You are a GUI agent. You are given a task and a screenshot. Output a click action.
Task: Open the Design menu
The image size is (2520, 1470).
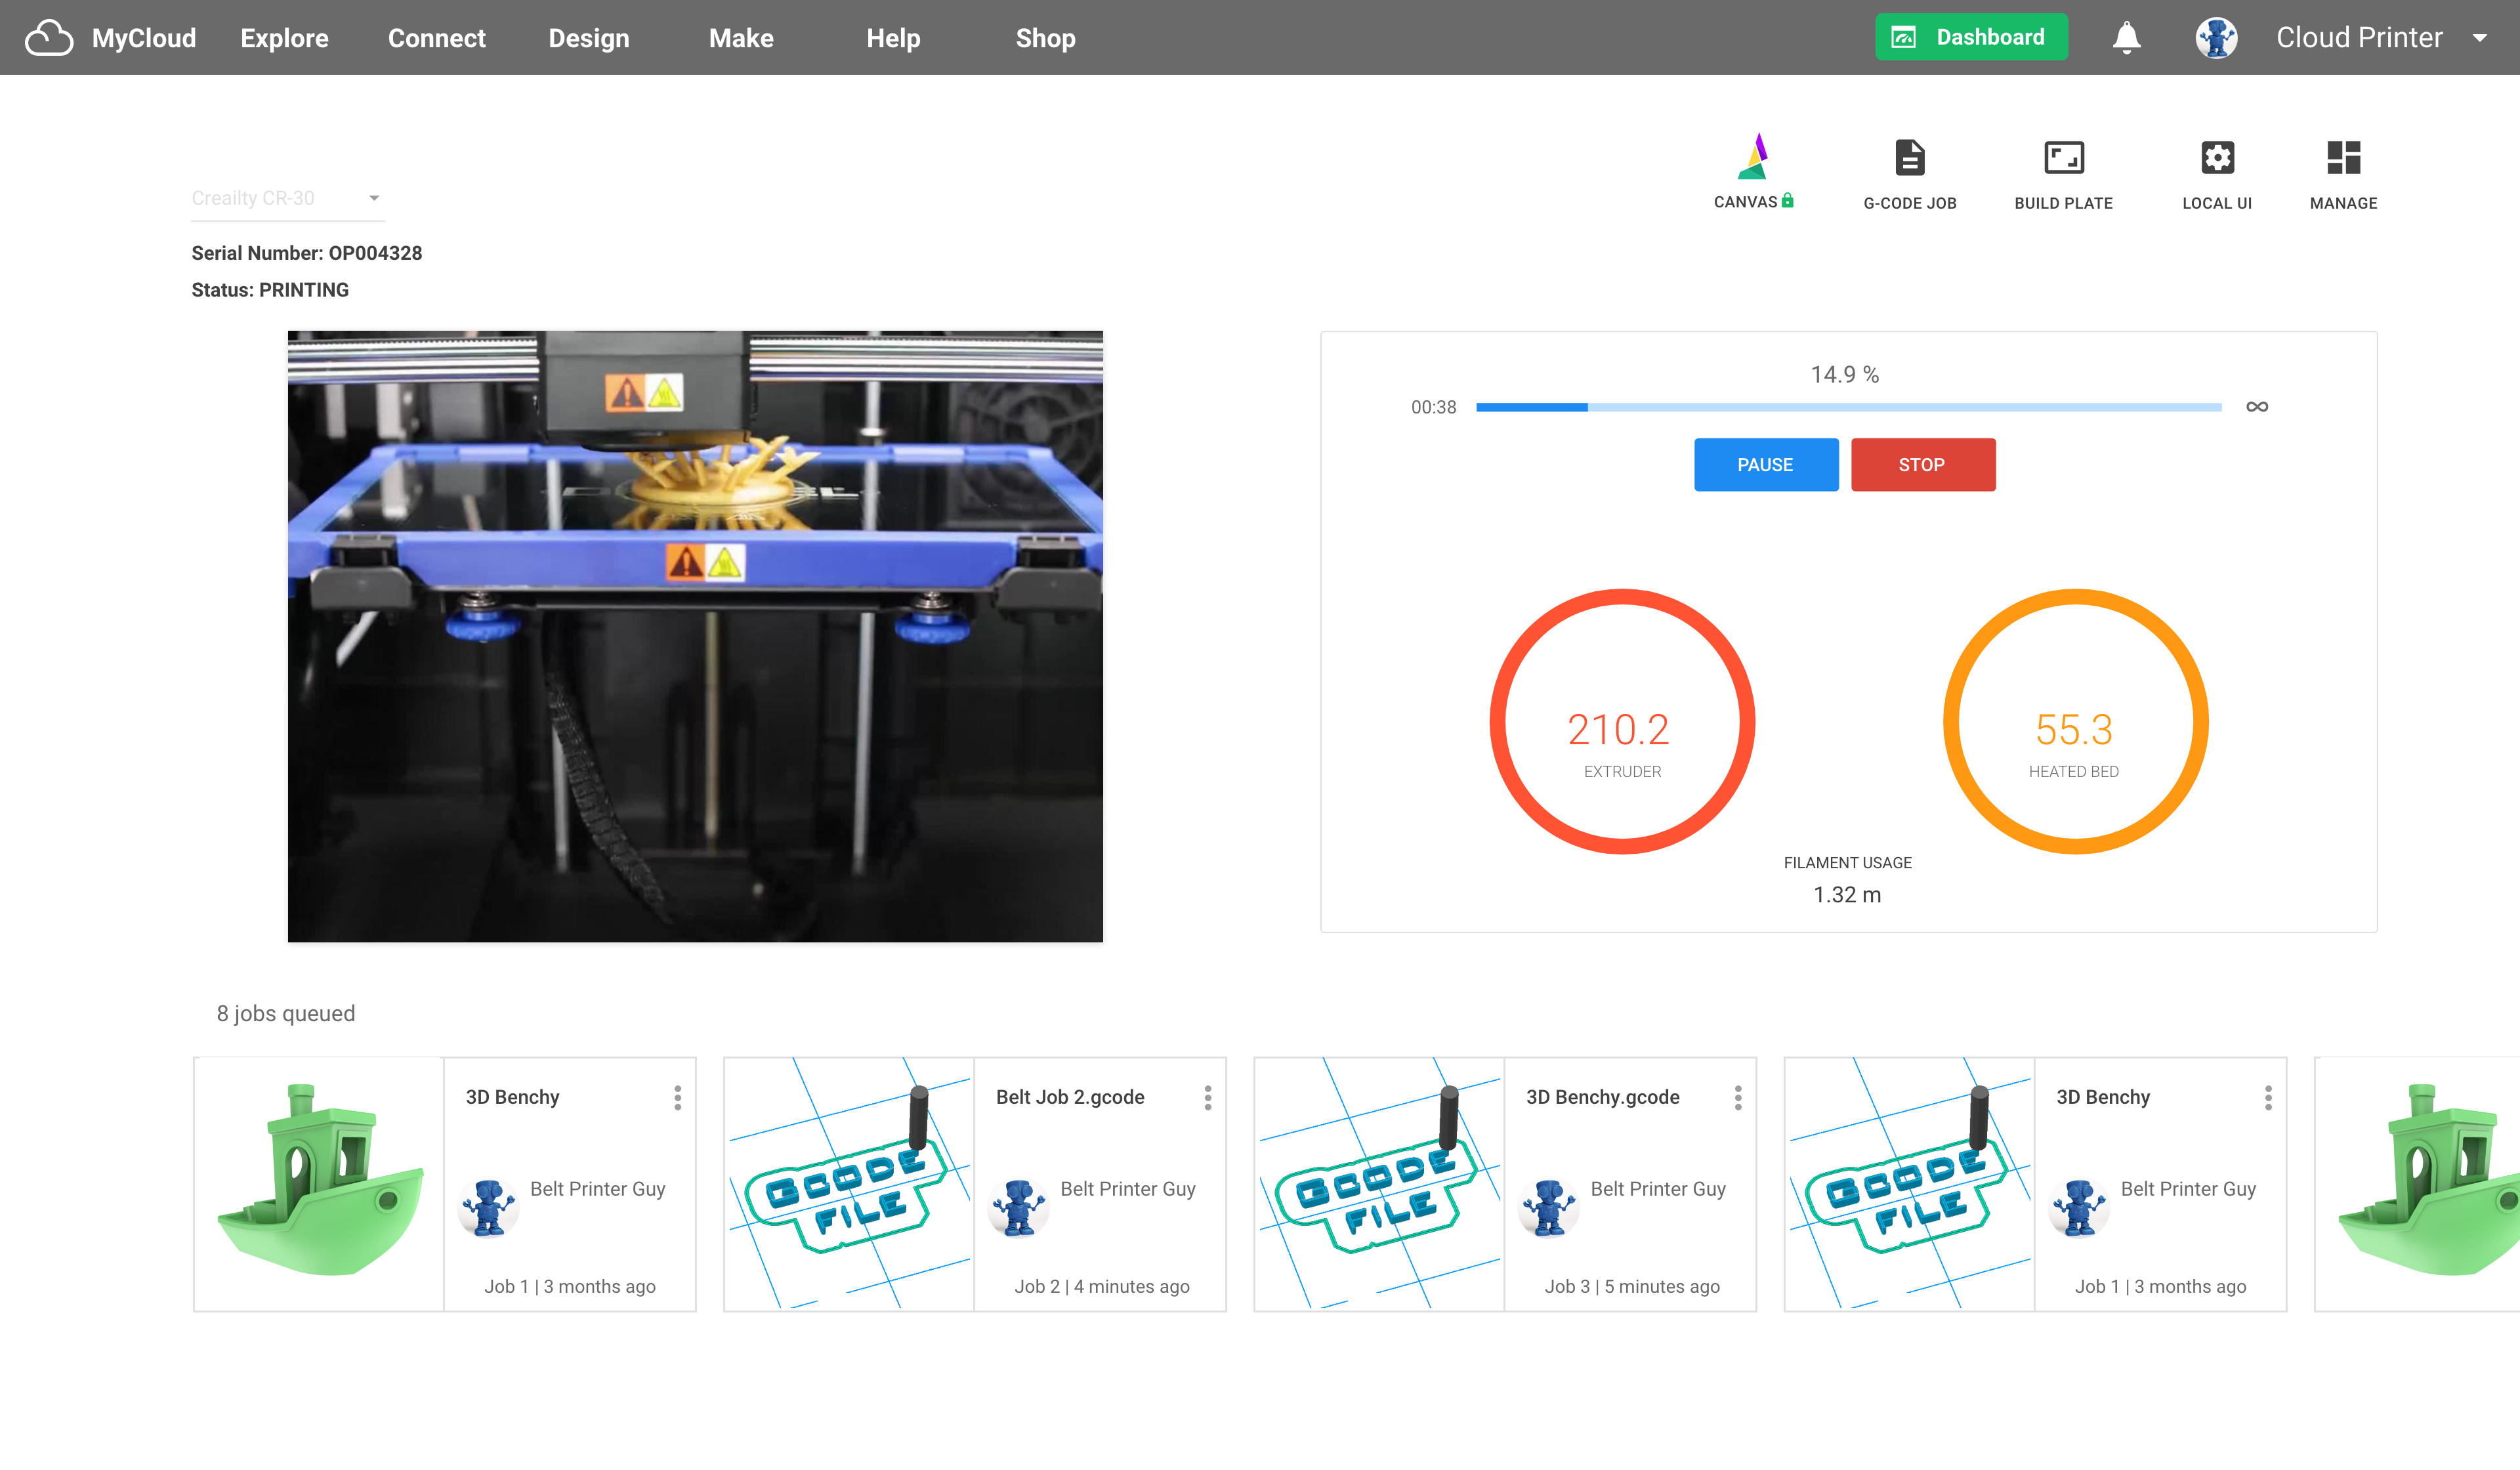click(588, 38)
